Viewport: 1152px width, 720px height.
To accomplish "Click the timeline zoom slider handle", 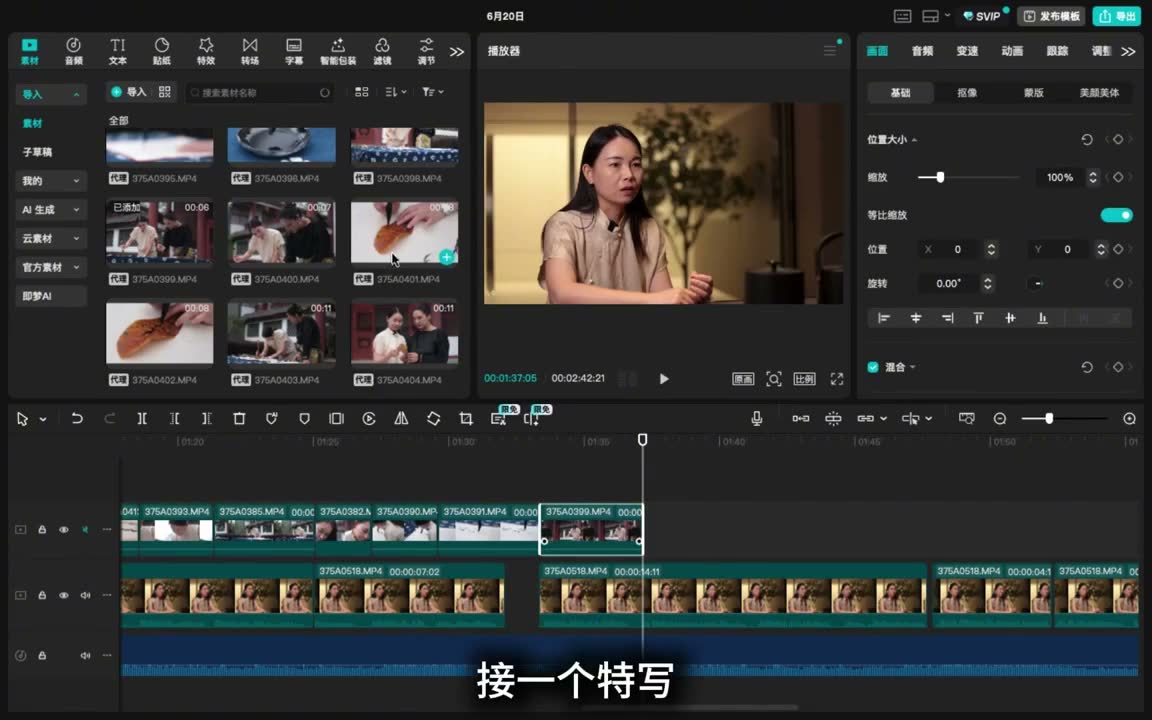I will point(1049,418).
